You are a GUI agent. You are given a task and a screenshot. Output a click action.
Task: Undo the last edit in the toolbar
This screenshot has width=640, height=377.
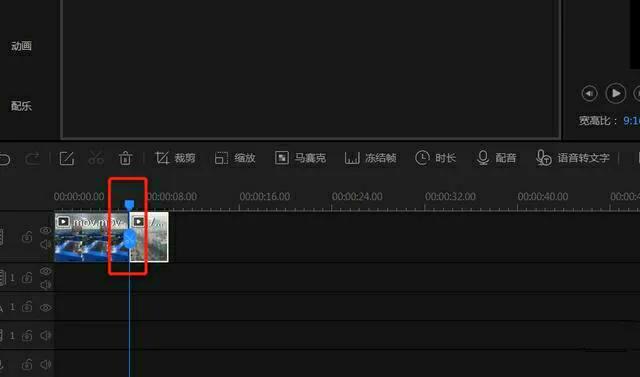tap(4, 158)
